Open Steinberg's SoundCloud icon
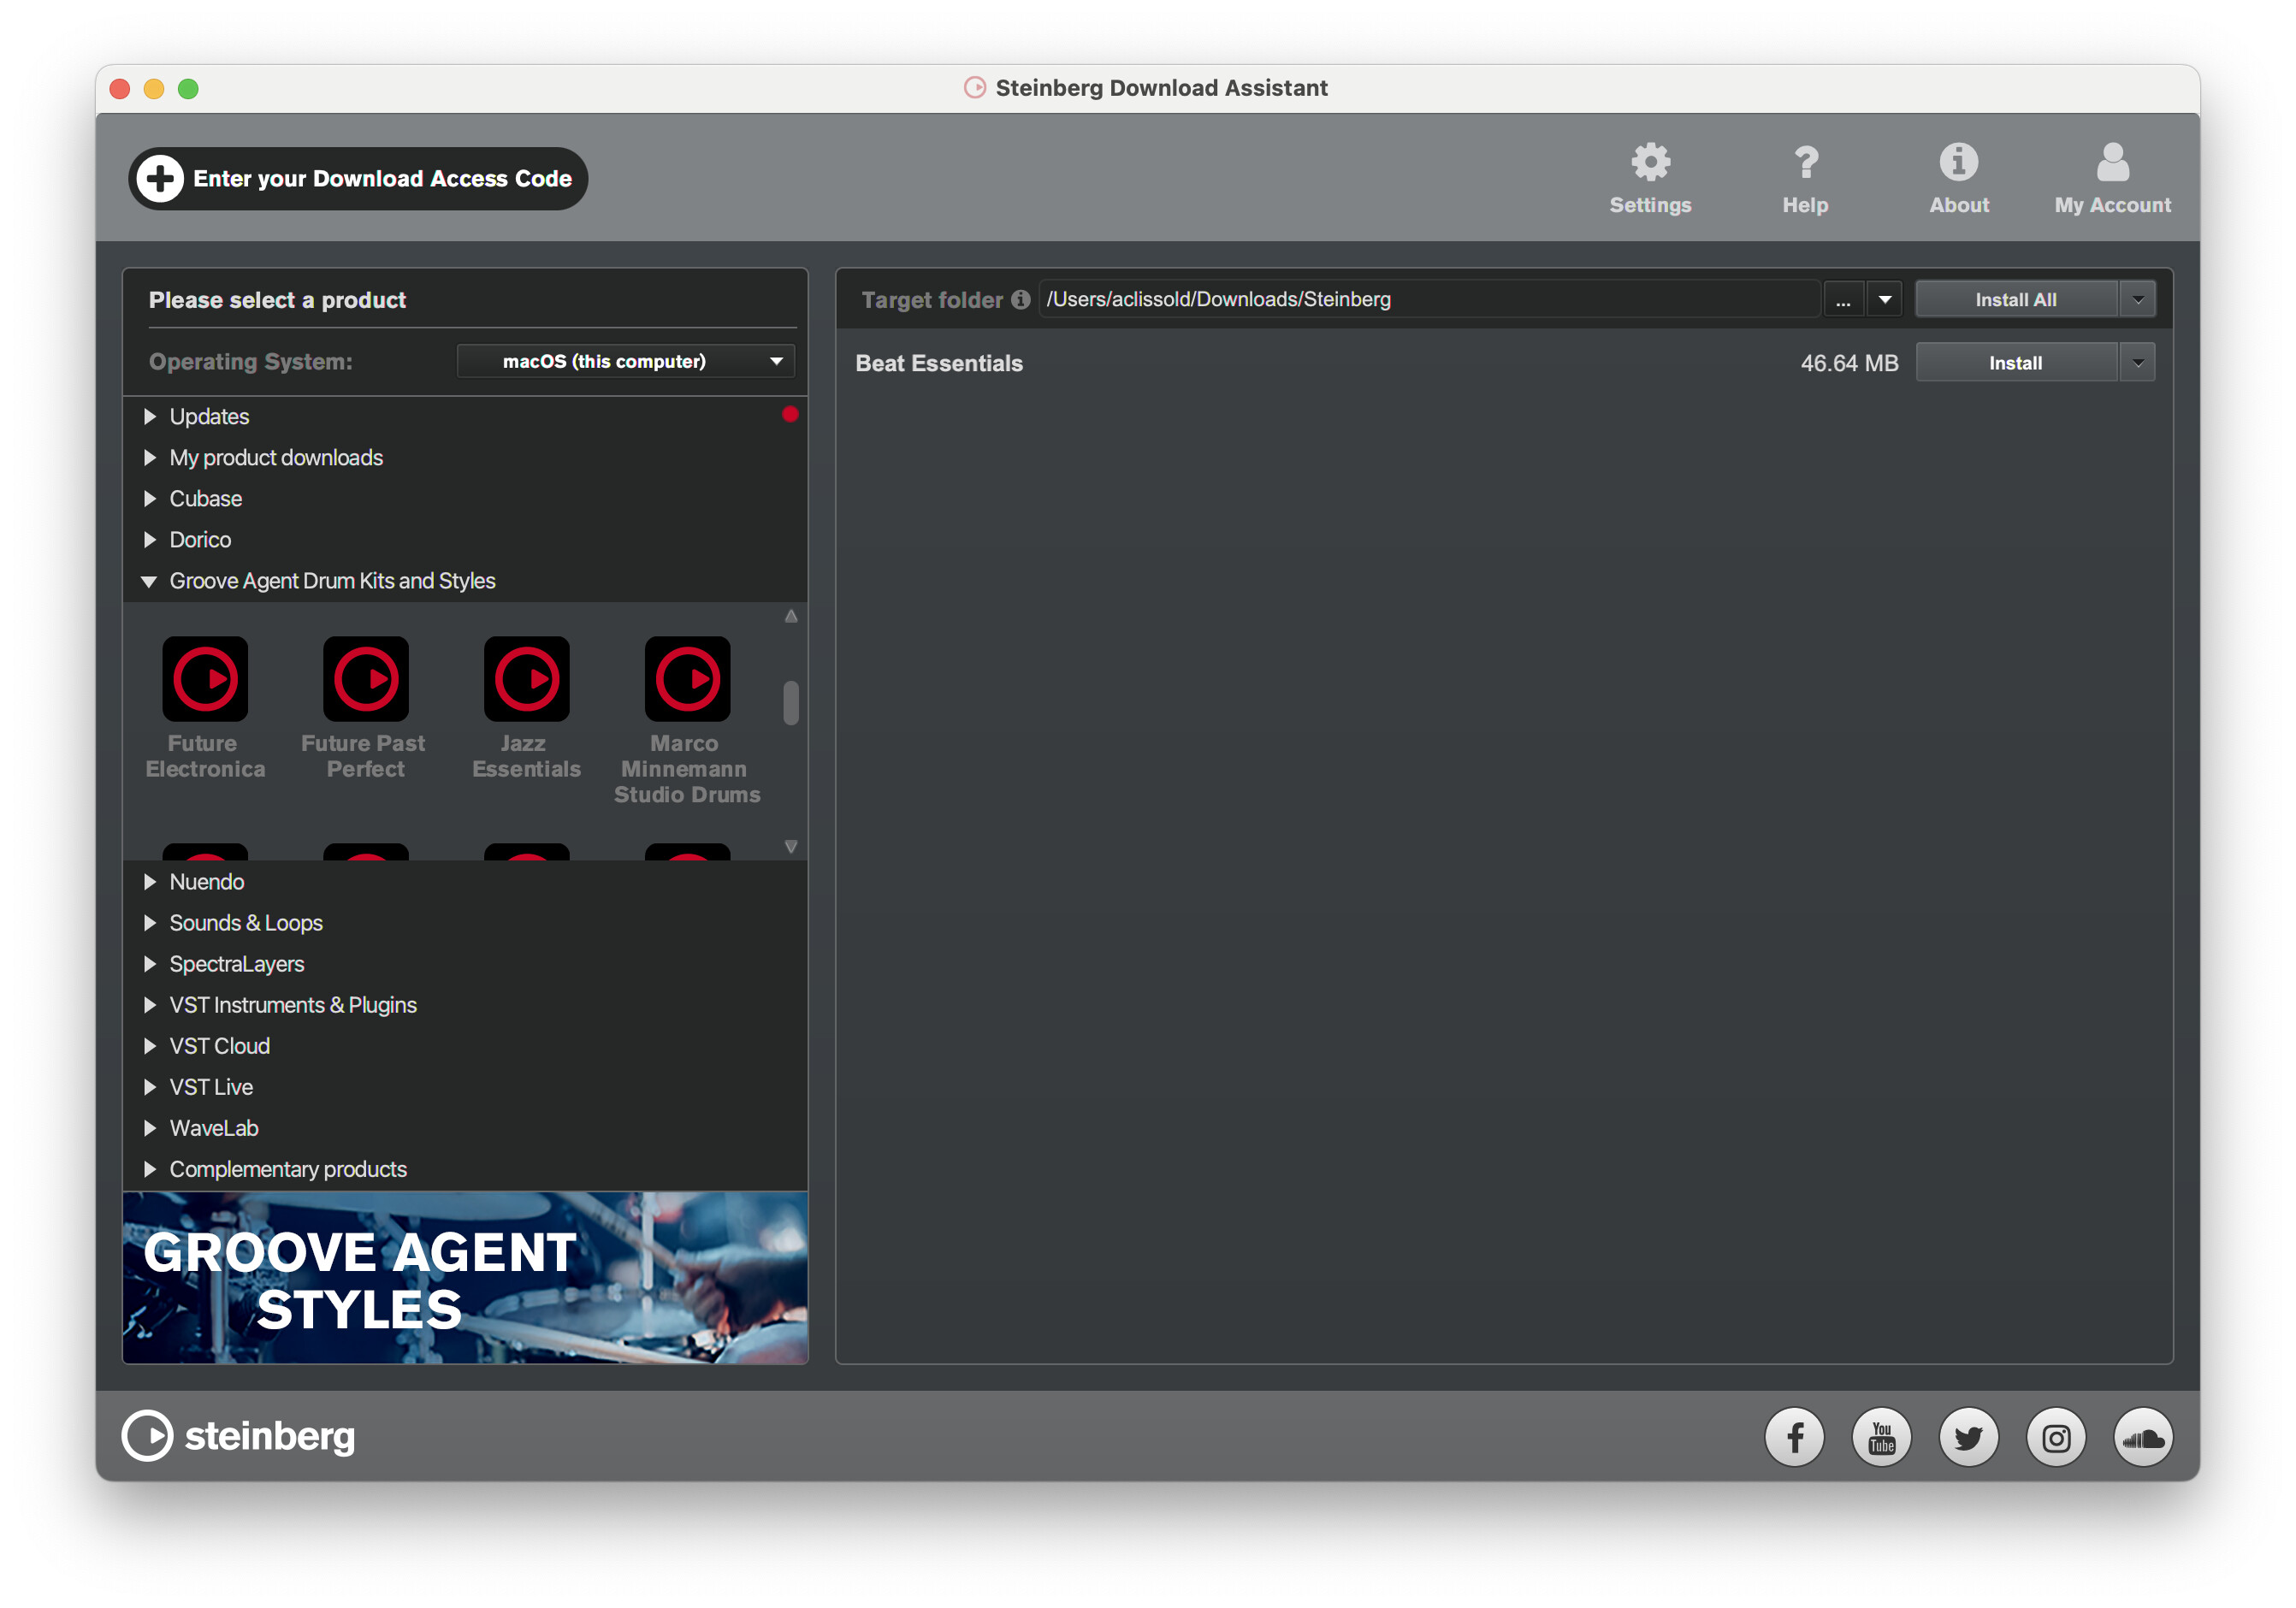Screen dimensions: 2296x1608 click(x=2142, y=1438)
